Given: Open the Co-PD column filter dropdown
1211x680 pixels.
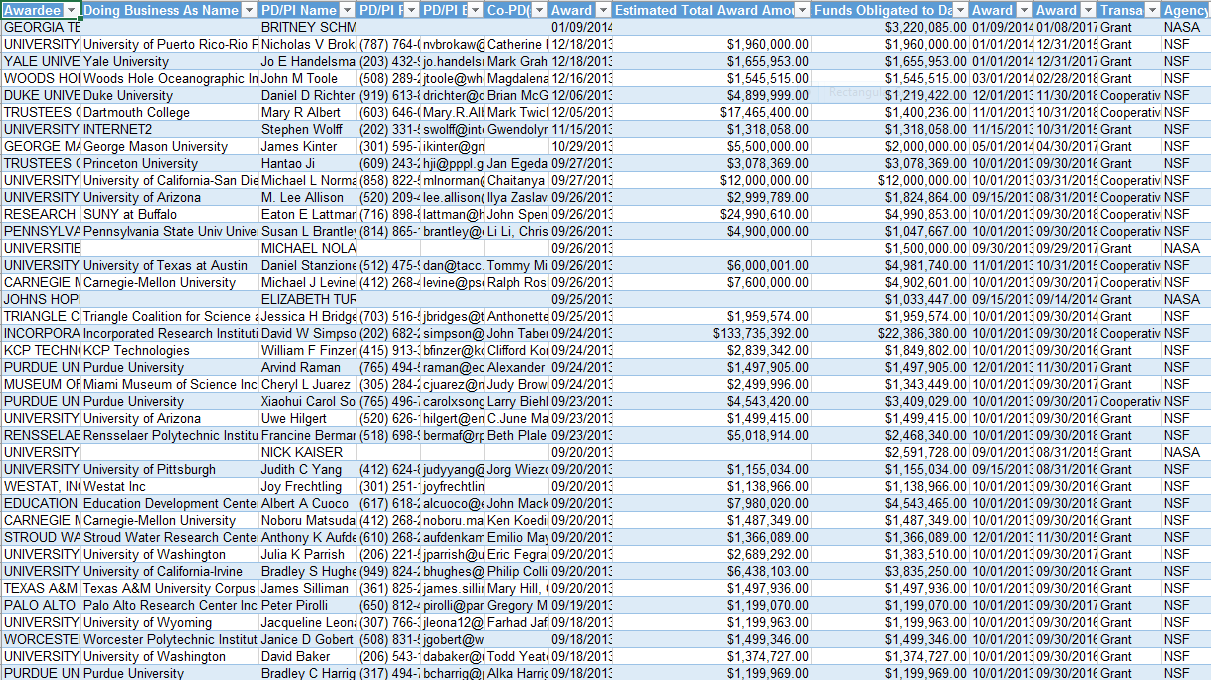Looking at the screenshot, I should (537, 10).
